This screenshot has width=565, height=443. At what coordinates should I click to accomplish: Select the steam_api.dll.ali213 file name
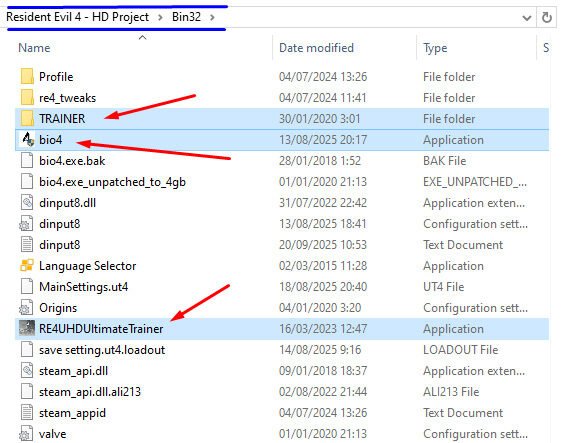90,392
